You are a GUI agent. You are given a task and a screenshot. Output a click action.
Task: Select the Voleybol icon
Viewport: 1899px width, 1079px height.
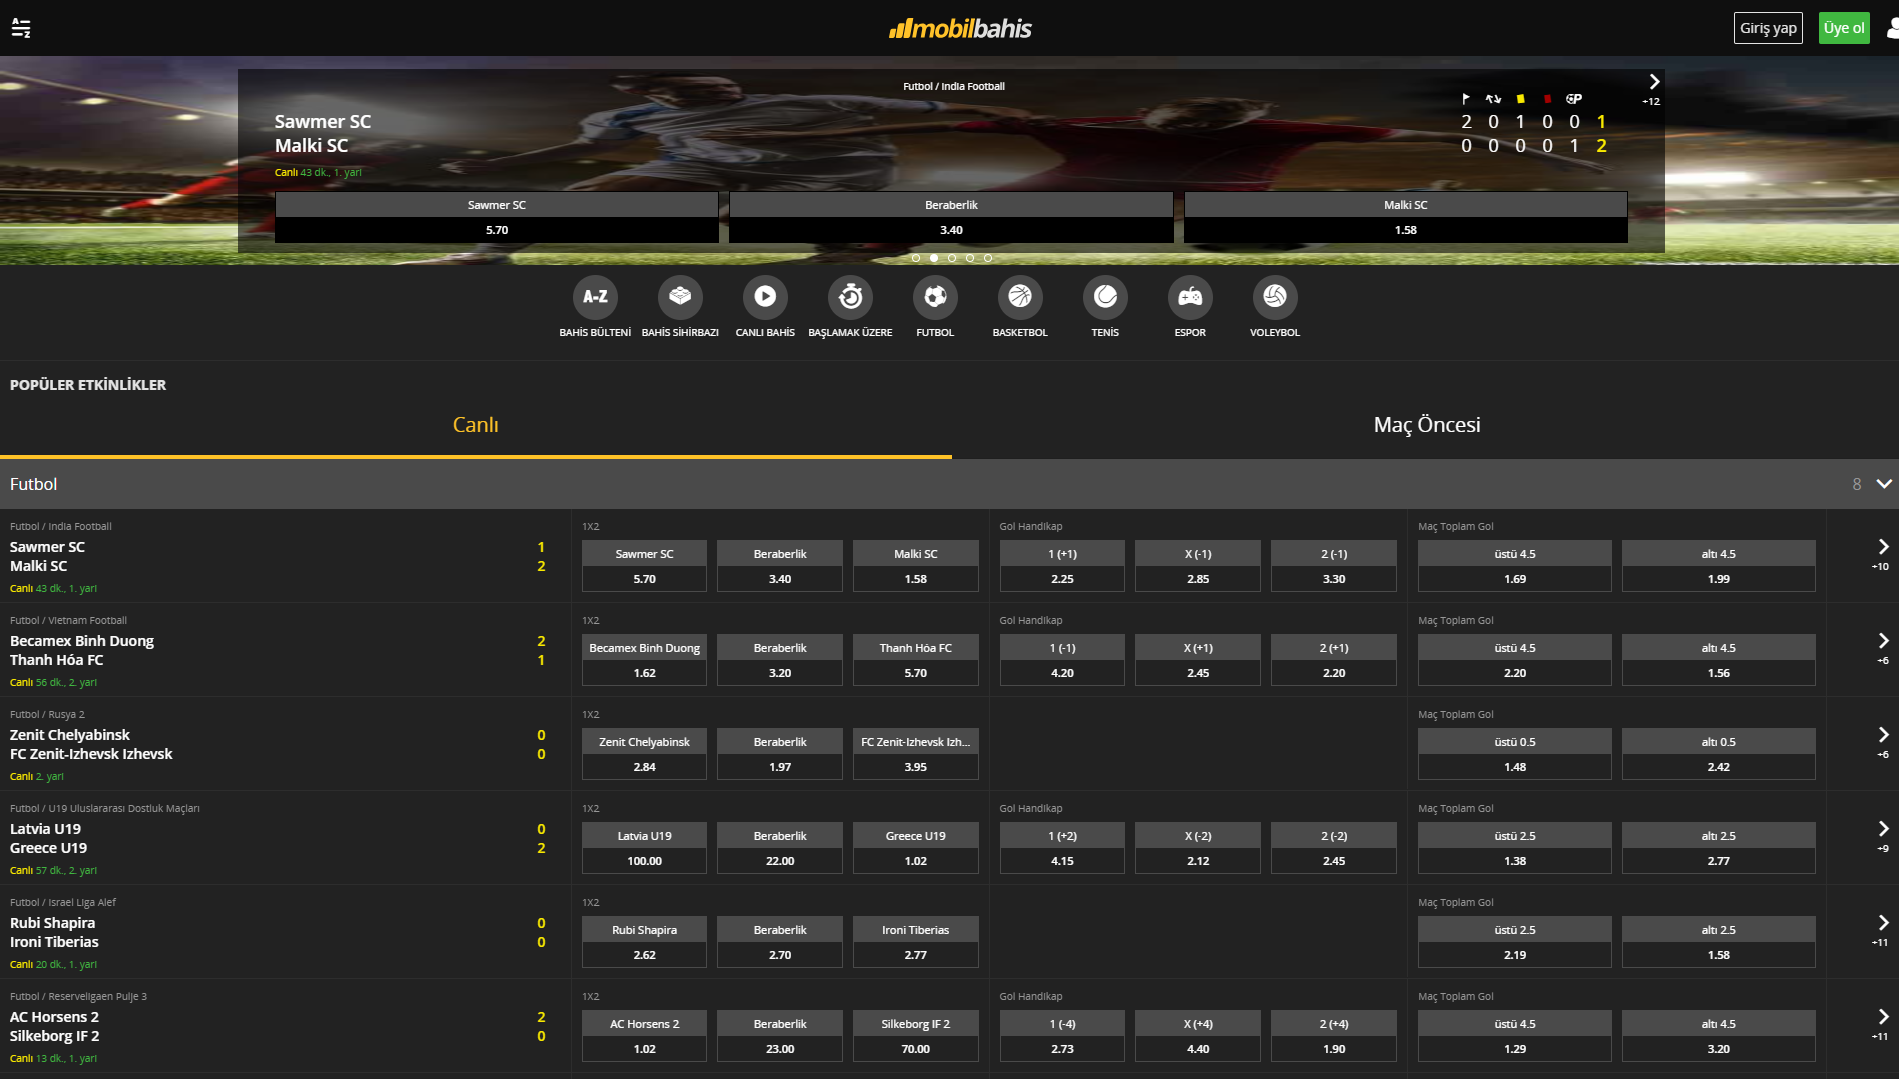click(x=1275, y=297)
